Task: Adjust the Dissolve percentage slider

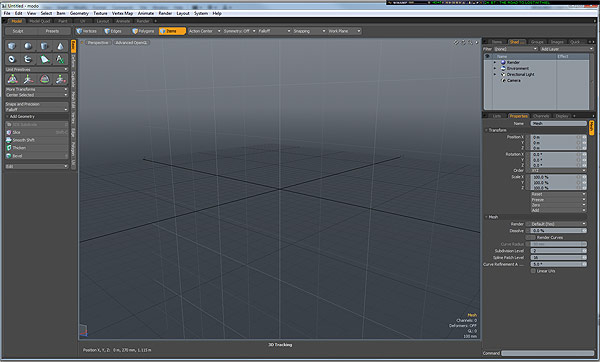Action: 558,231
